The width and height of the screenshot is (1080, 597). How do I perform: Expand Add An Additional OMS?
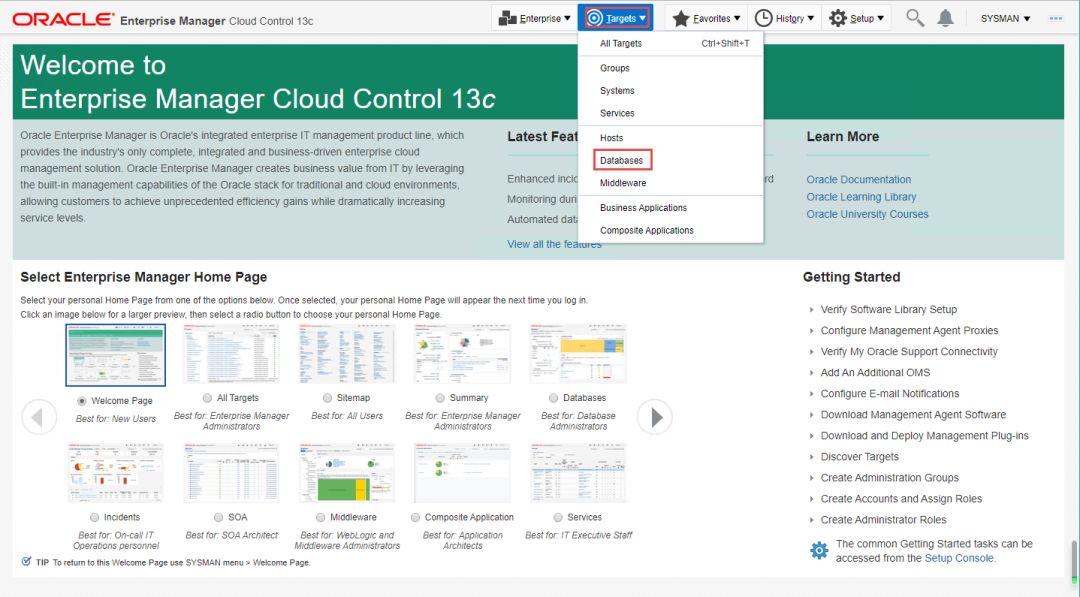811,373
